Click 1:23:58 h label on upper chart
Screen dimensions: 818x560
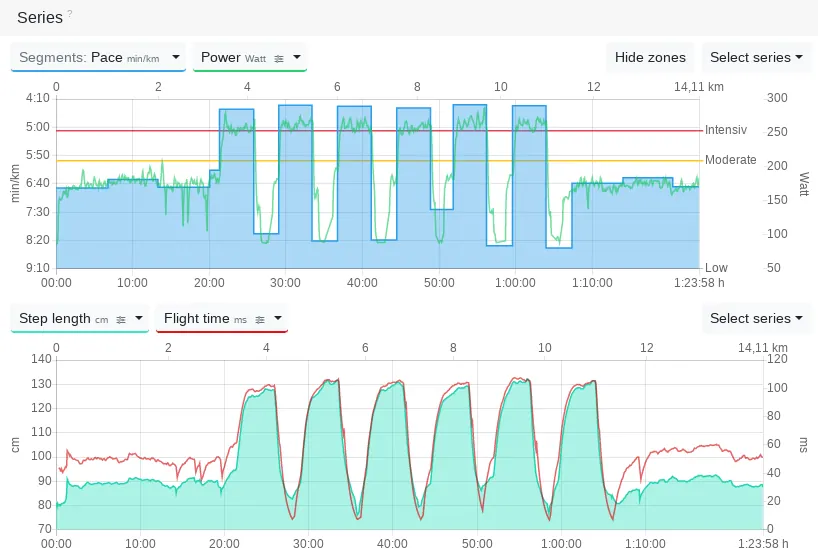point(699,283)
